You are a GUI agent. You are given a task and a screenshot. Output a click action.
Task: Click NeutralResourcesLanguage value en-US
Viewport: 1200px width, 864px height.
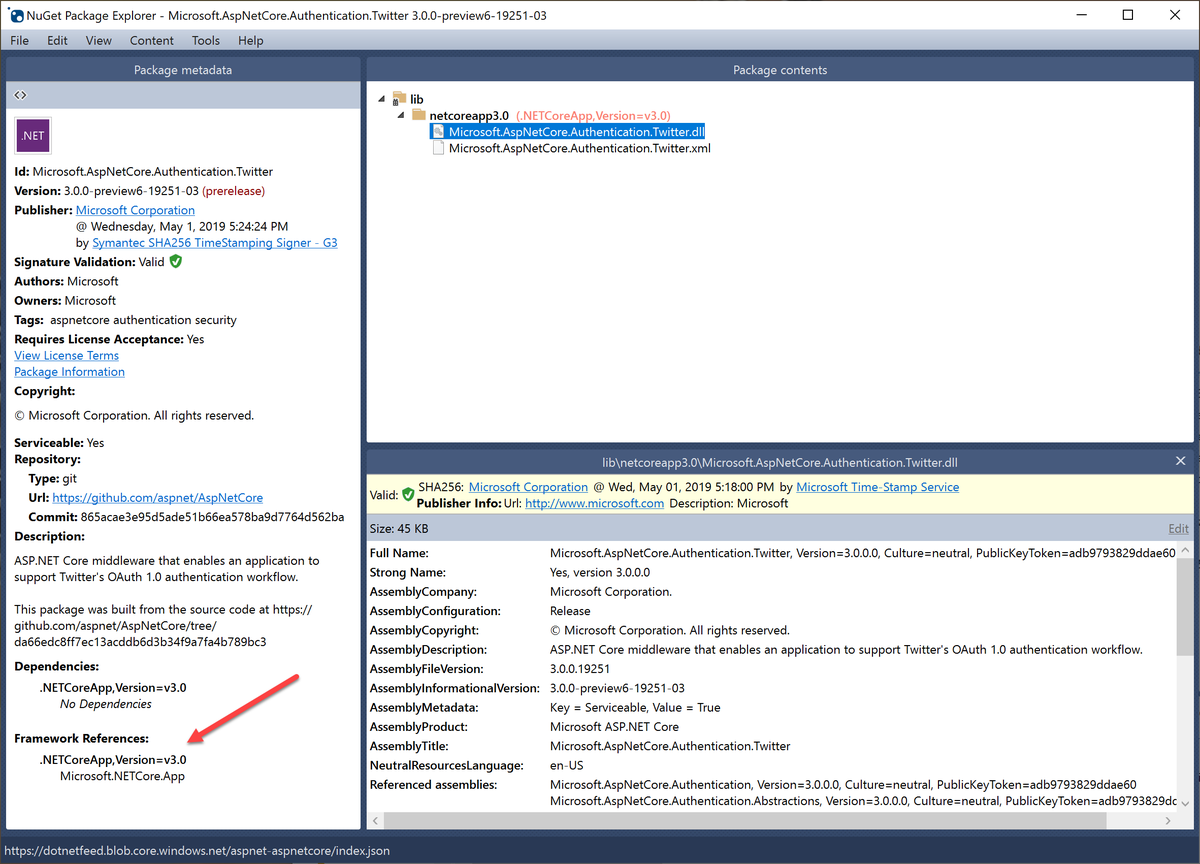pyautogui.click(x=567, y=766)
